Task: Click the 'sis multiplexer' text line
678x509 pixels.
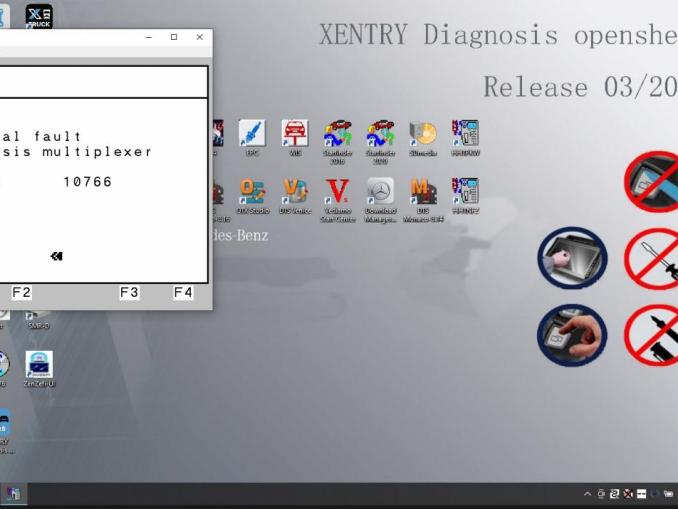Action: pyautogui.click(x=76, y=152)
